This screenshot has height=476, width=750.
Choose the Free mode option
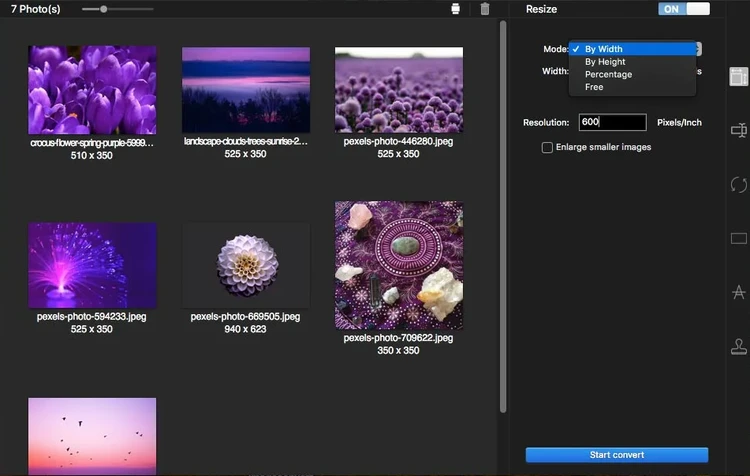pyautogui.click(x=594, y=87)
